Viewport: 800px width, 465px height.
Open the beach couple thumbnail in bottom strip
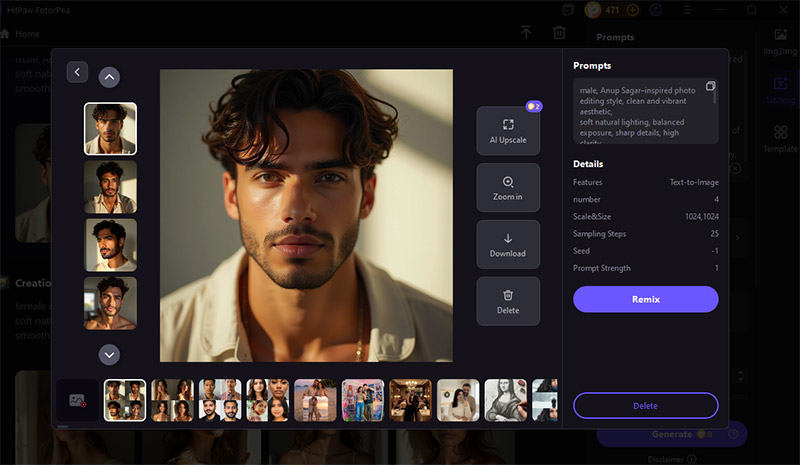point(315,400)
